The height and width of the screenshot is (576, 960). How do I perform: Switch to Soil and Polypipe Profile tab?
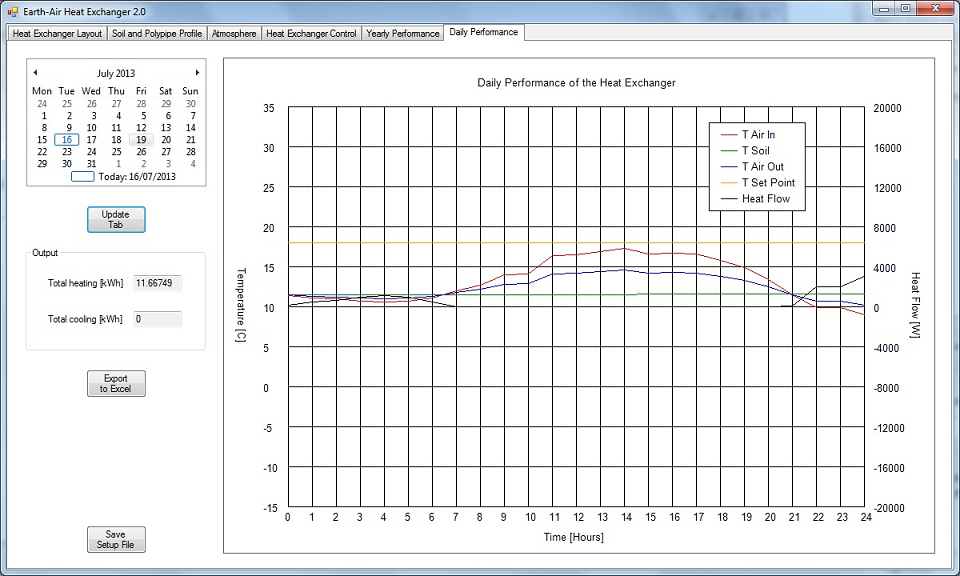point(157,34)
